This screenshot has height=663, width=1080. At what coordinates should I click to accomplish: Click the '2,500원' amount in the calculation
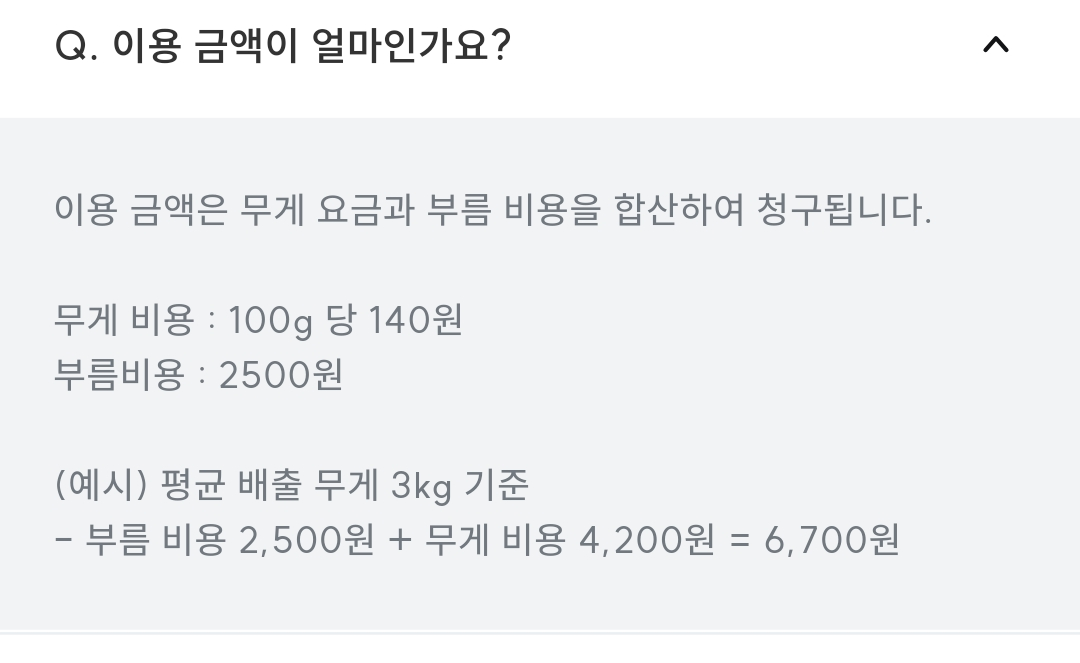click(307, 540)
